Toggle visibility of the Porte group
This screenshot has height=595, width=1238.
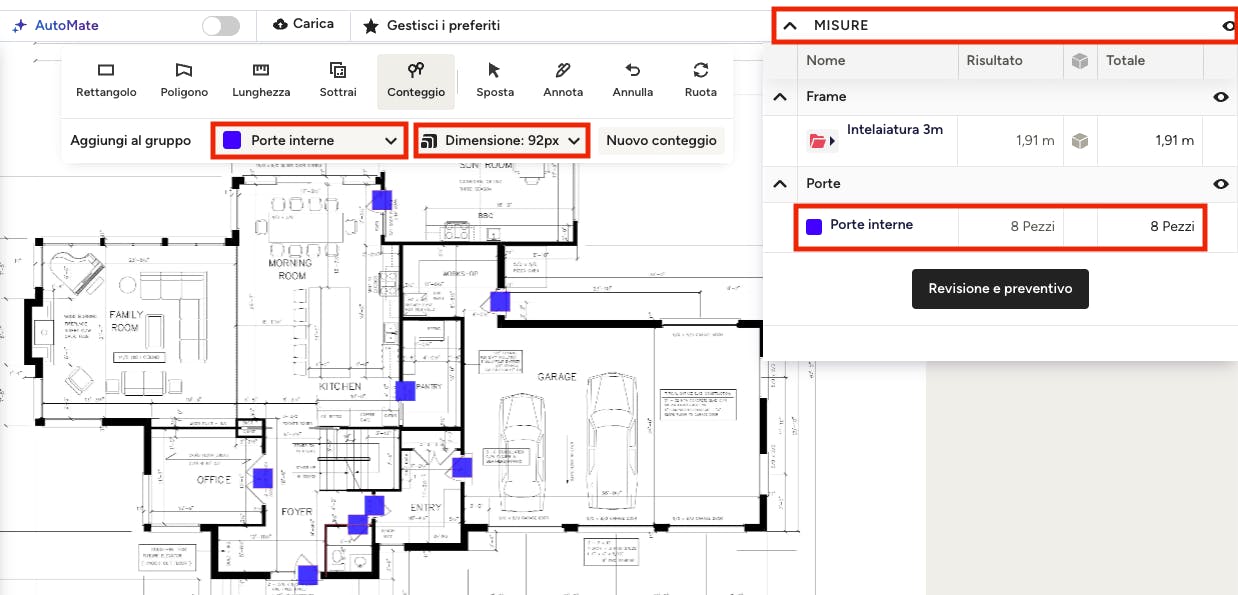[x=1220, y=184]
